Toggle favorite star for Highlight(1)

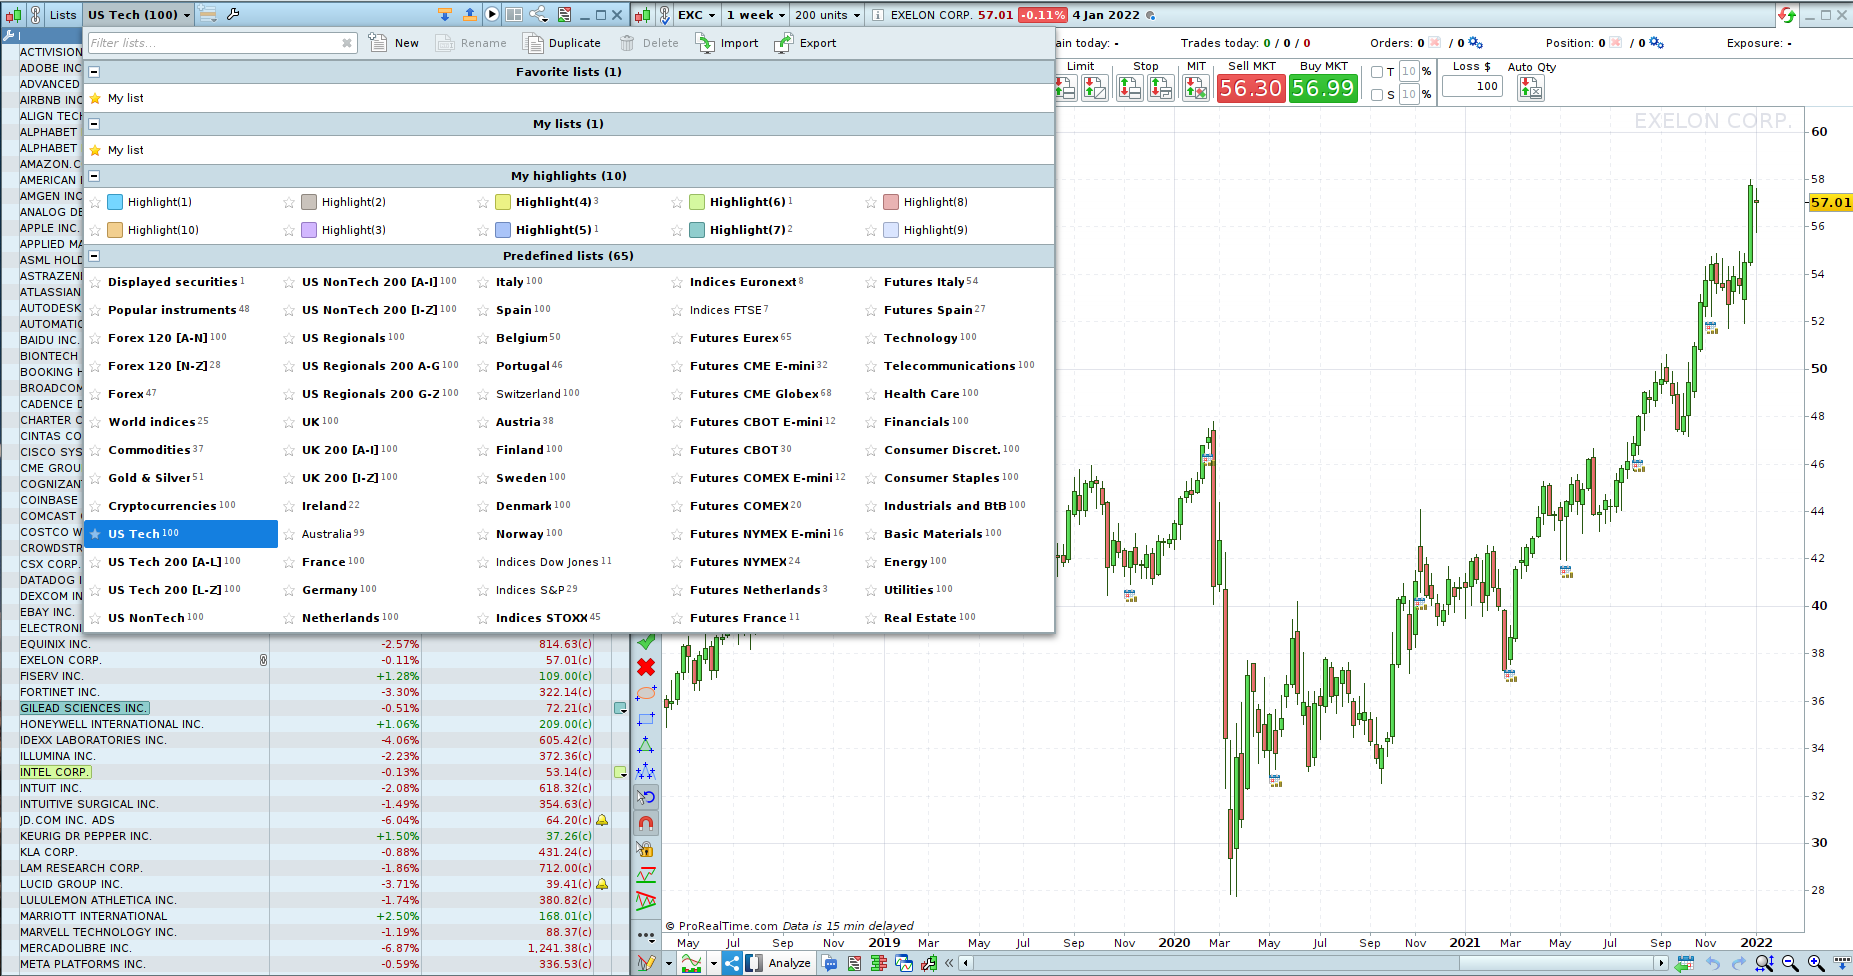95,202
